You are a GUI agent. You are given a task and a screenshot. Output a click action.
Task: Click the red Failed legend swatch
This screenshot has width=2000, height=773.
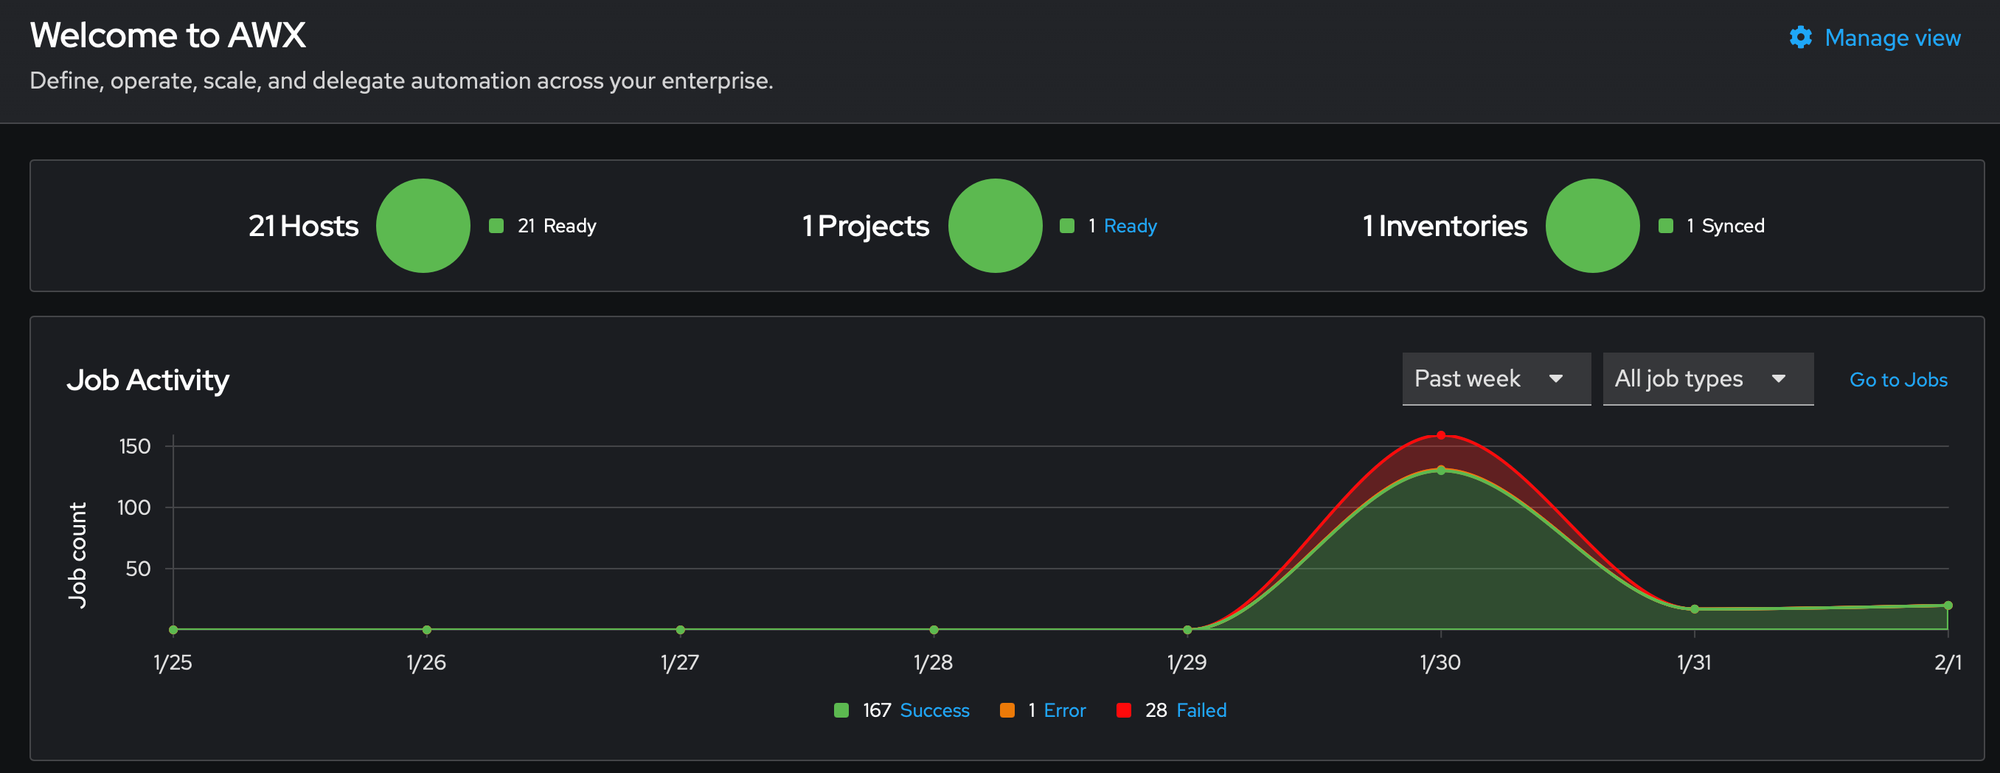1124,711
